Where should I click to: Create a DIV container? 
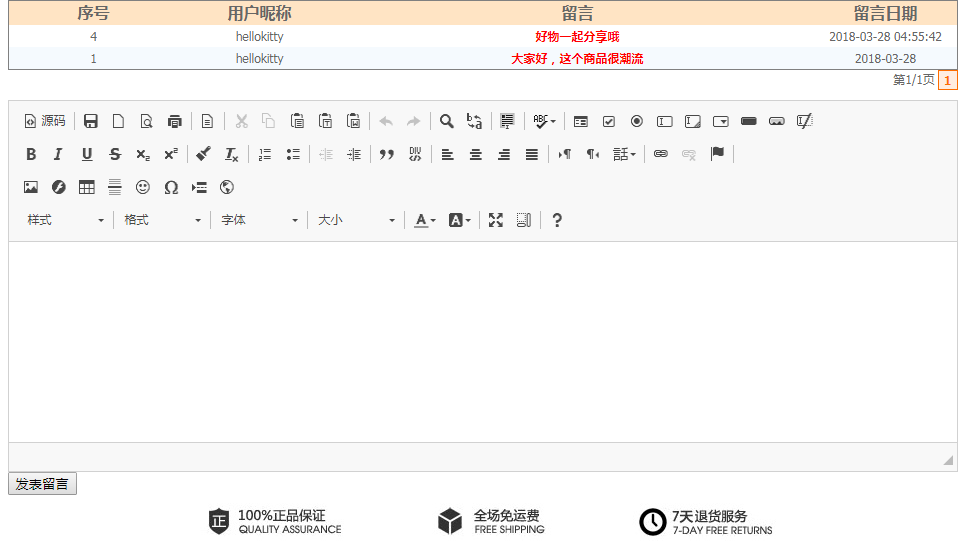coord(415,154)
